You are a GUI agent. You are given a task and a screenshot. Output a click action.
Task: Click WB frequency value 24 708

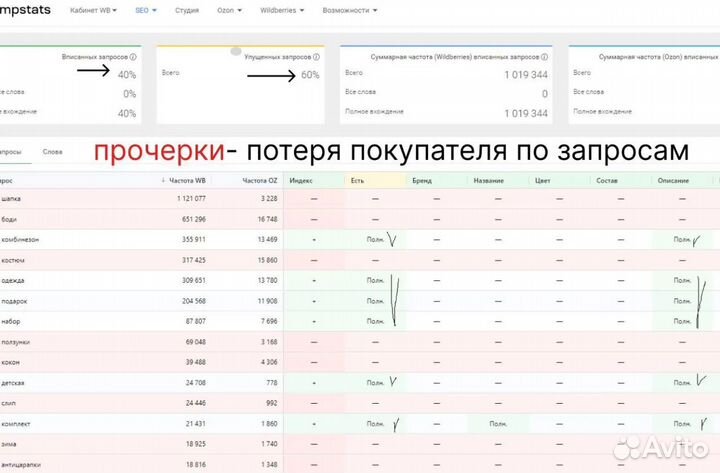click(x=196, y=383)
